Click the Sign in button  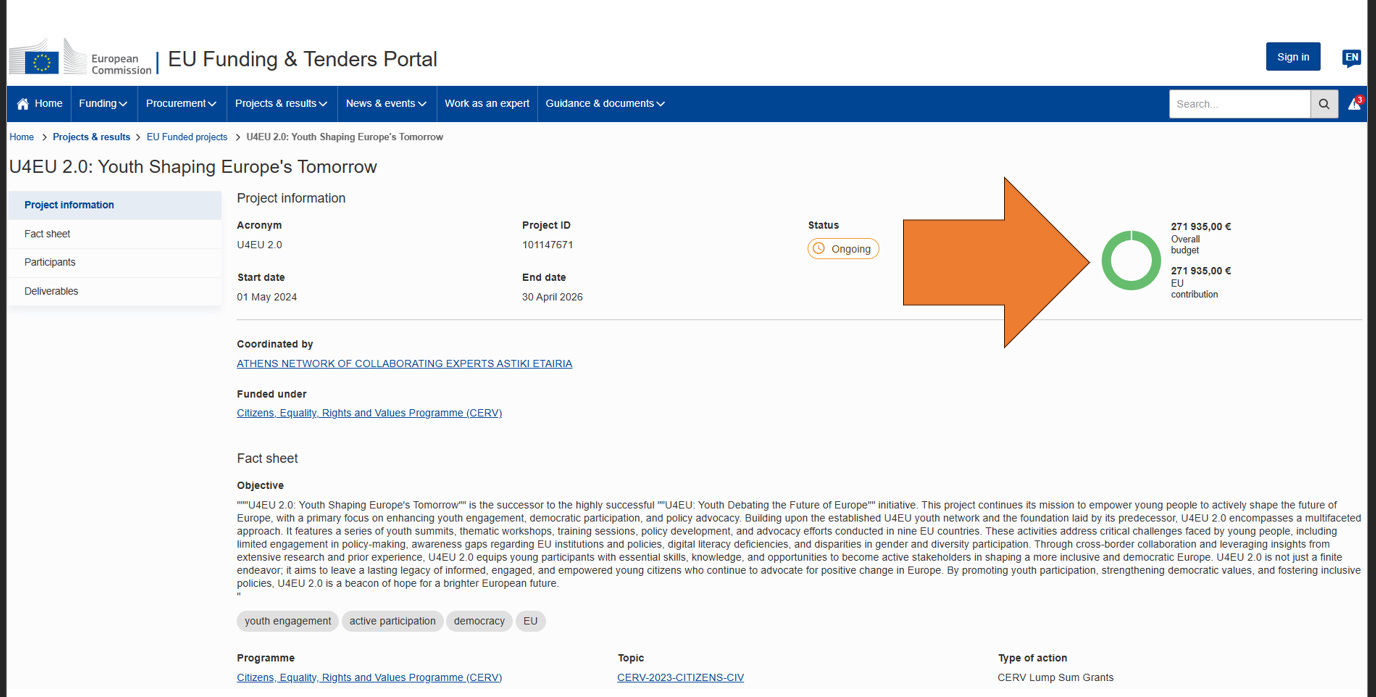(1293, 57)
